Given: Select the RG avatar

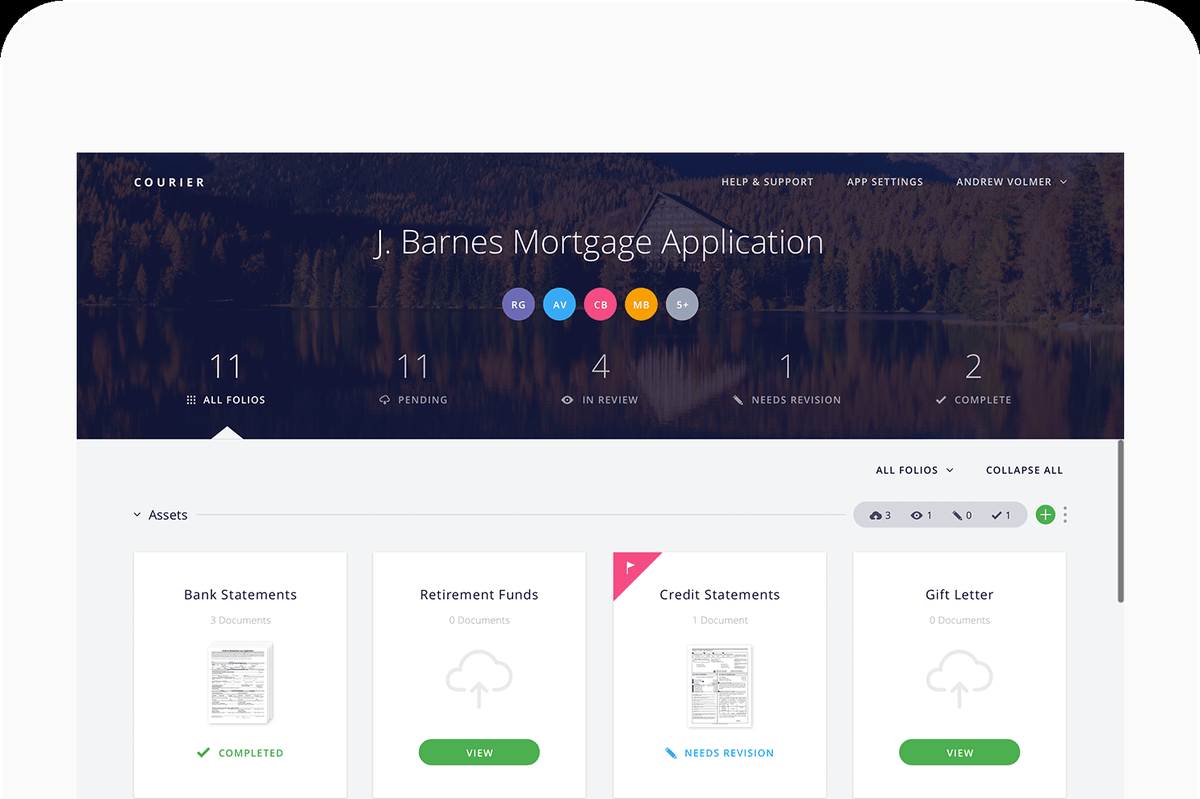Looking at the screenshot, I should [x=518, y=305].
